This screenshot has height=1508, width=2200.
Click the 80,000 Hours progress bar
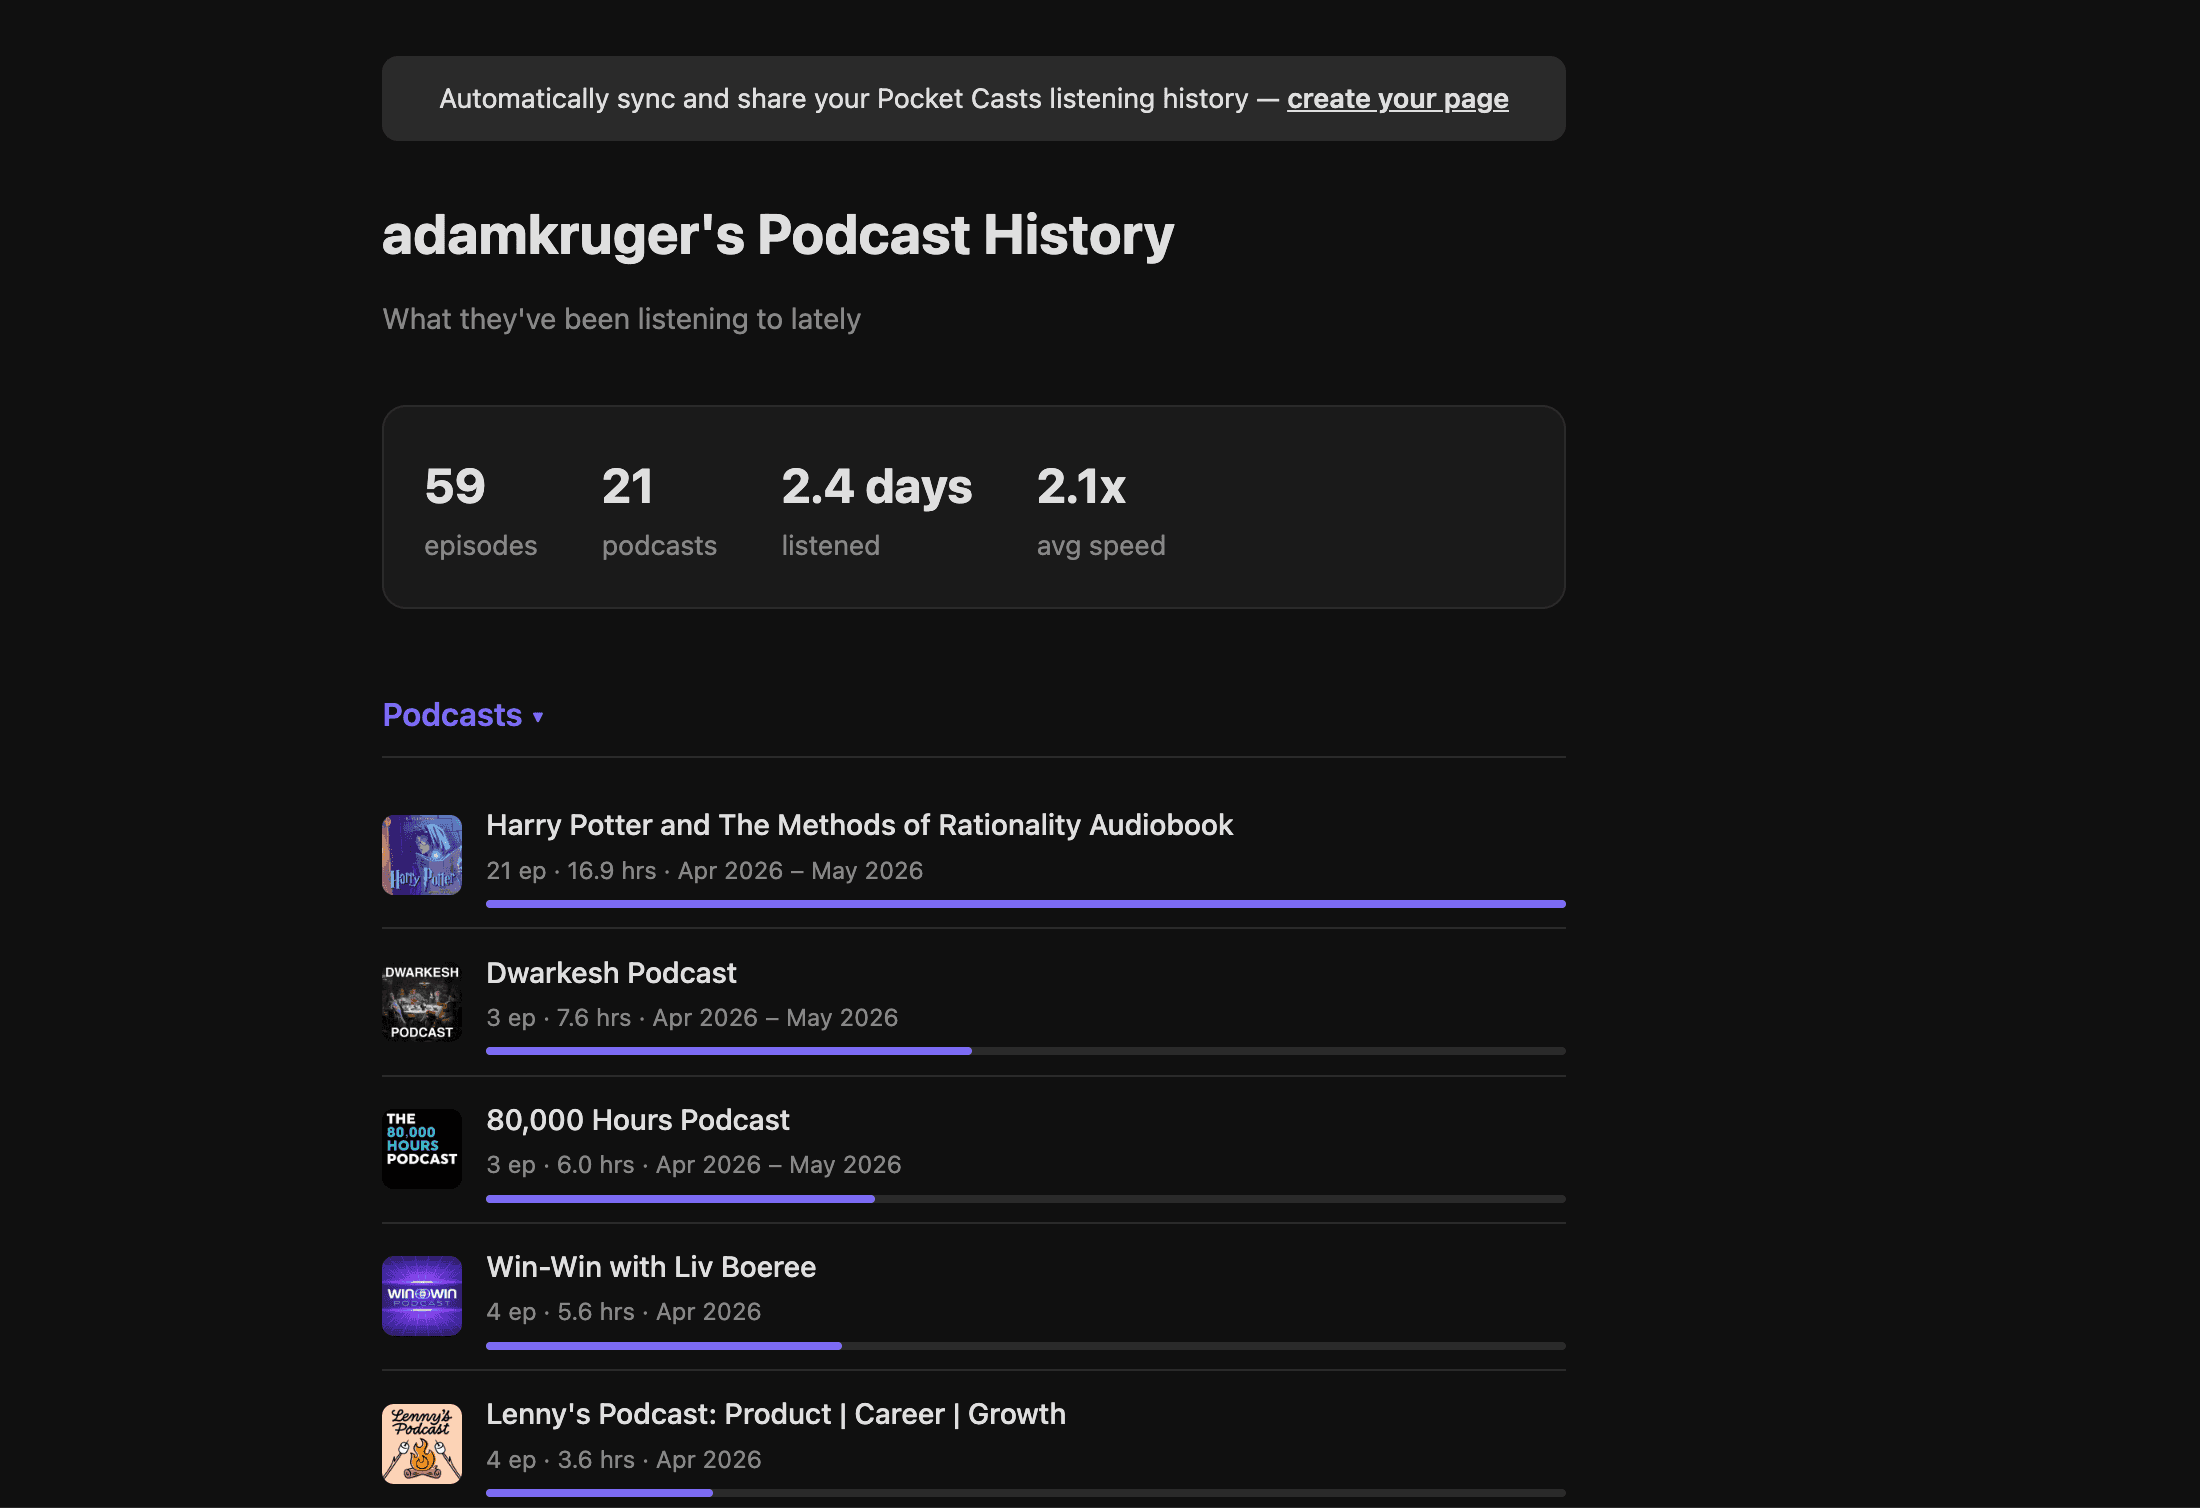pyautogui.click(x=1026, y=1198)
